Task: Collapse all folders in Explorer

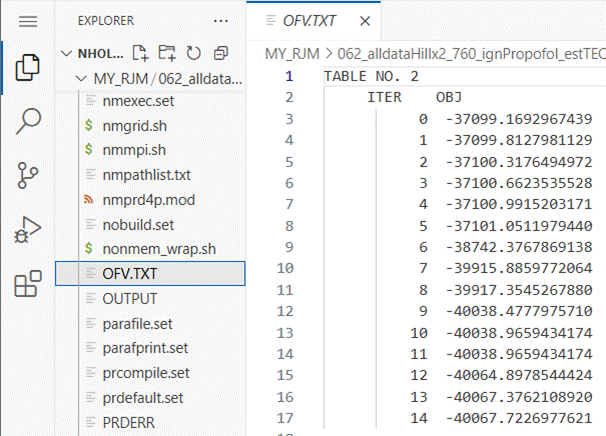Action: (x=220, y=52)
